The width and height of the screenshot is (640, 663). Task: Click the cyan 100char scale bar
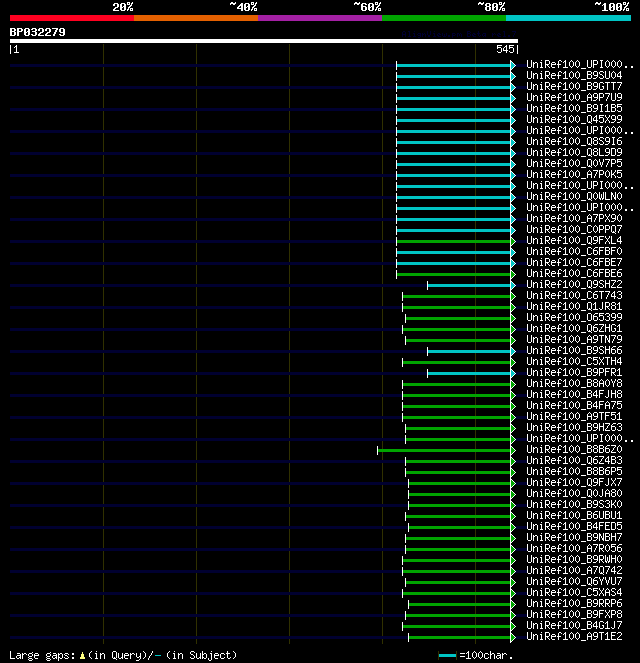pyautogui.click(x=447, y=656)
